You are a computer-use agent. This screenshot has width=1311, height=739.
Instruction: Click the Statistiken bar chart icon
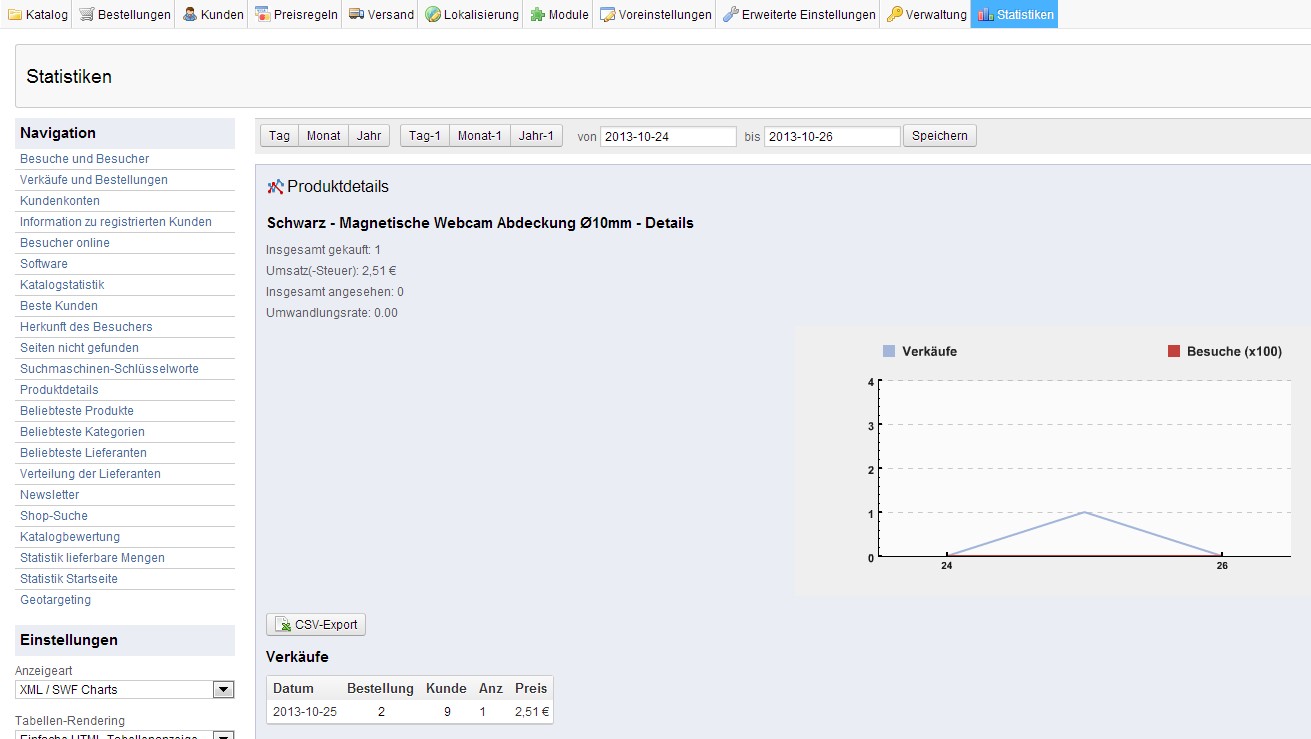coord(986,15)
